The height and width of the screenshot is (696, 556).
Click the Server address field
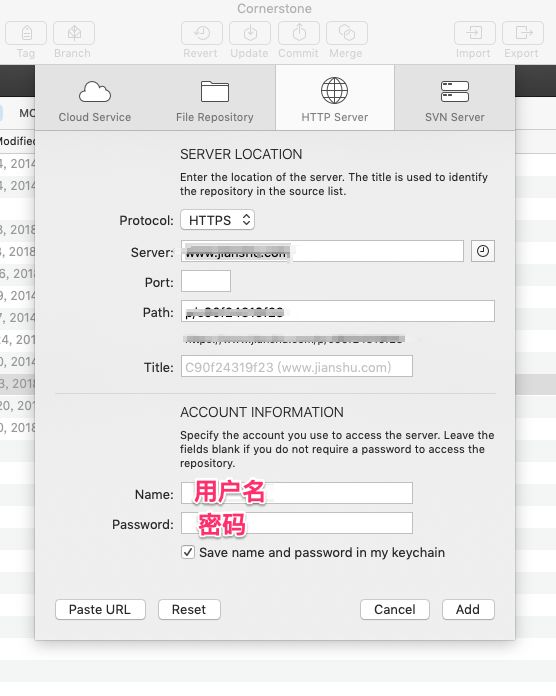point(322,252)
